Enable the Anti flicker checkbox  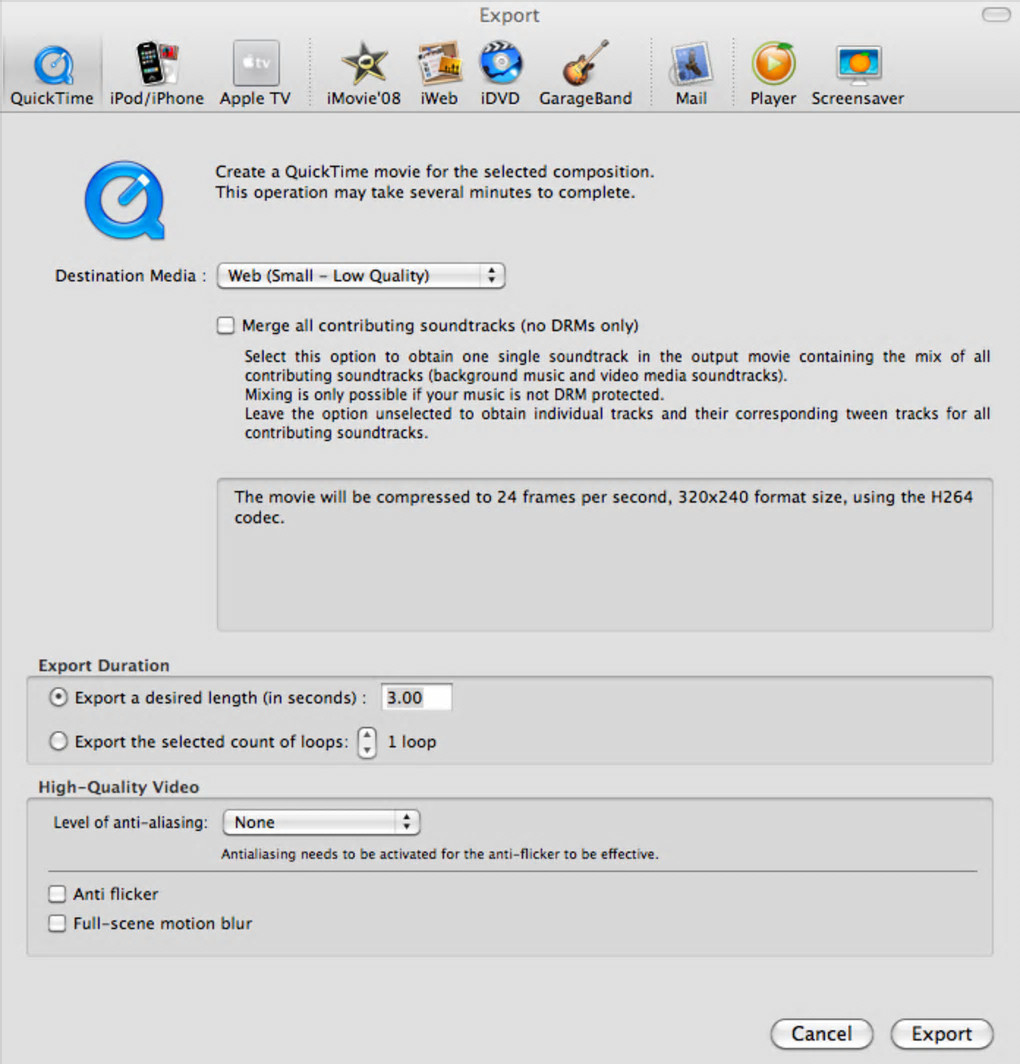pyautogui.click(x=57, y=894)
